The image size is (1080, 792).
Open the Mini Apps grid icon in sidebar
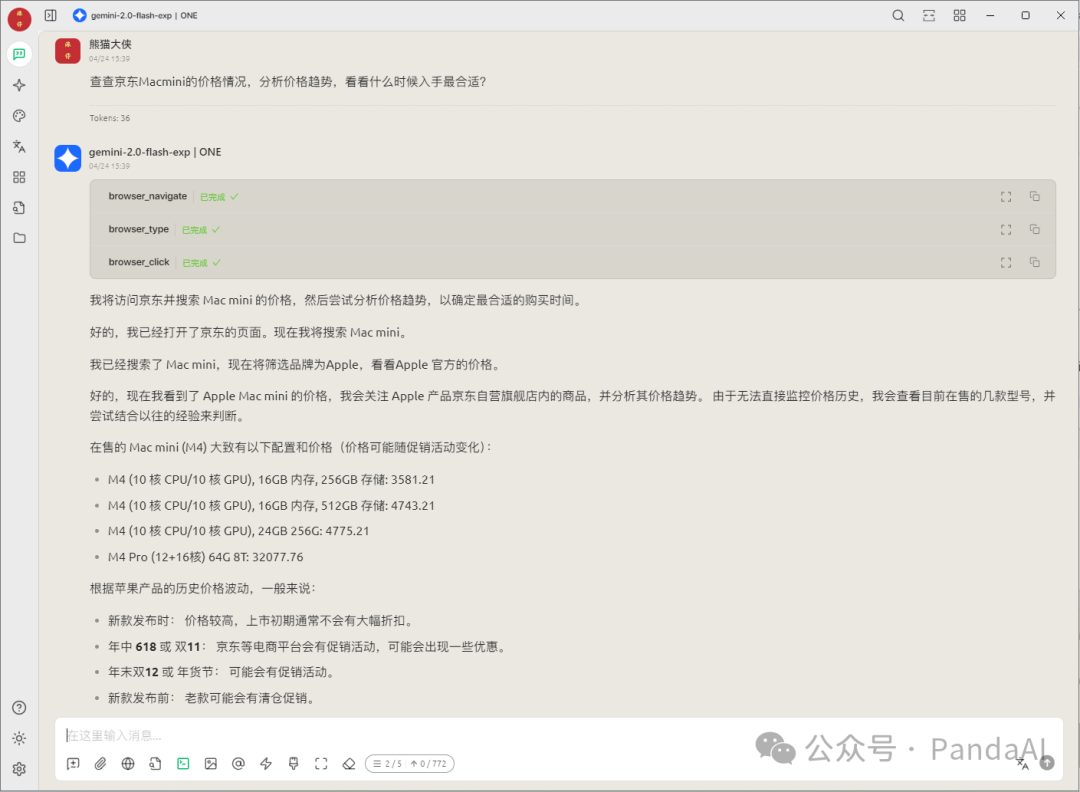[19, 177]
